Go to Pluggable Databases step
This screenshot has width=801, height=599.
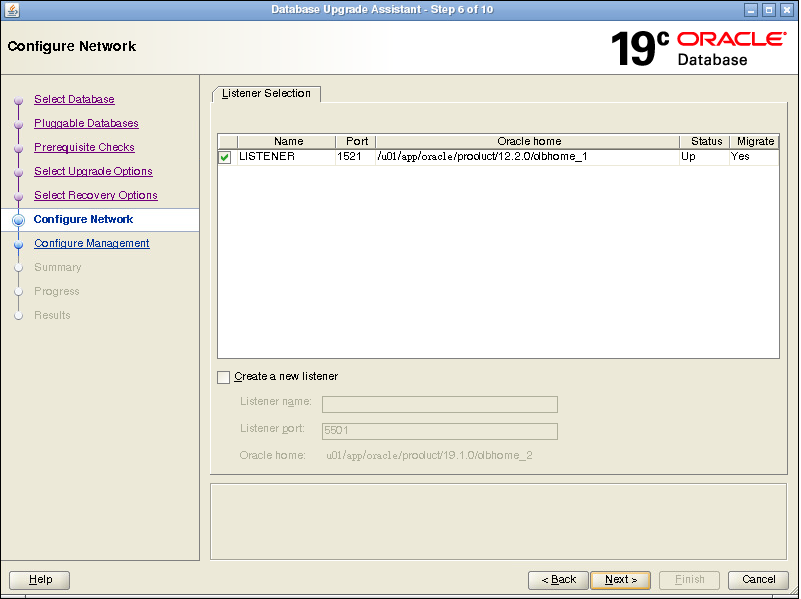tap(86, 123)
